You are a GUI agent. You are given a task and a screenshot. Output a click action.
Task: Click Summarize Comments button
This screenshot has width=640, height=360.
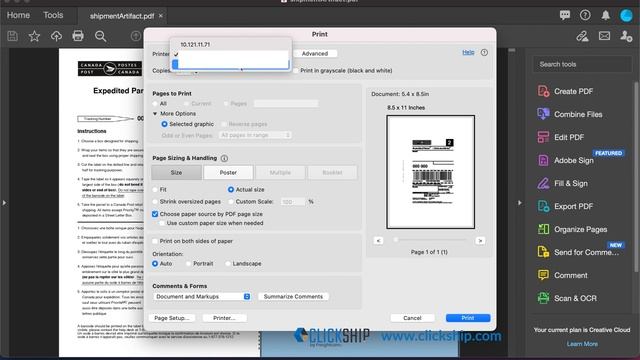point(293,297)
